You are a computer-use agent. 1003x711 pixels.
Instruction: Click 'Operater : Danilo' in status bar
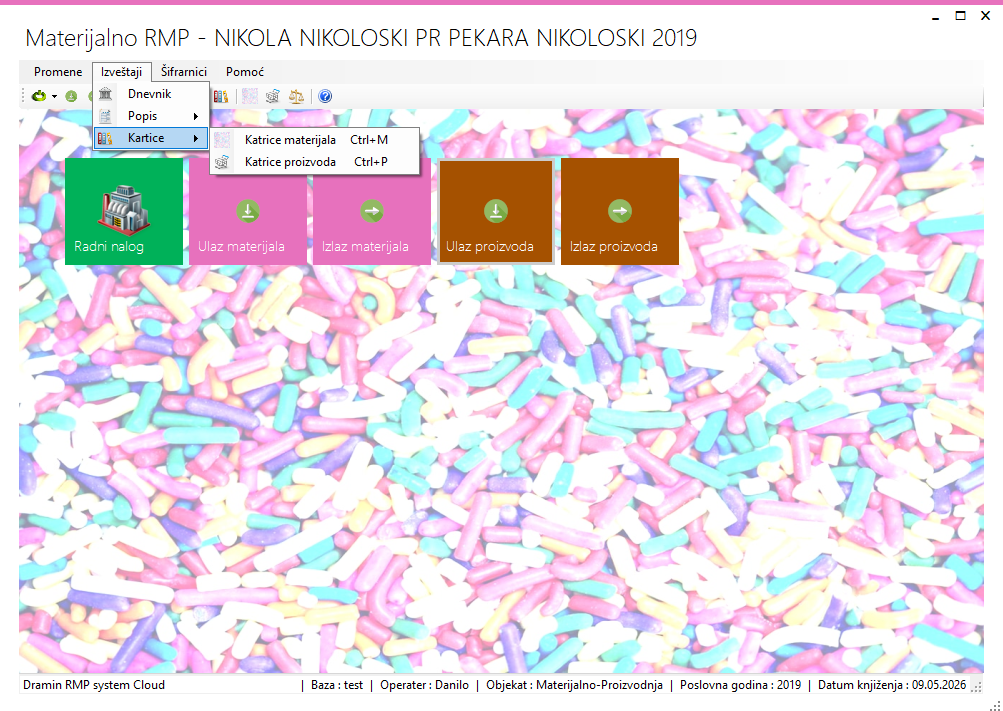point(424,685)
